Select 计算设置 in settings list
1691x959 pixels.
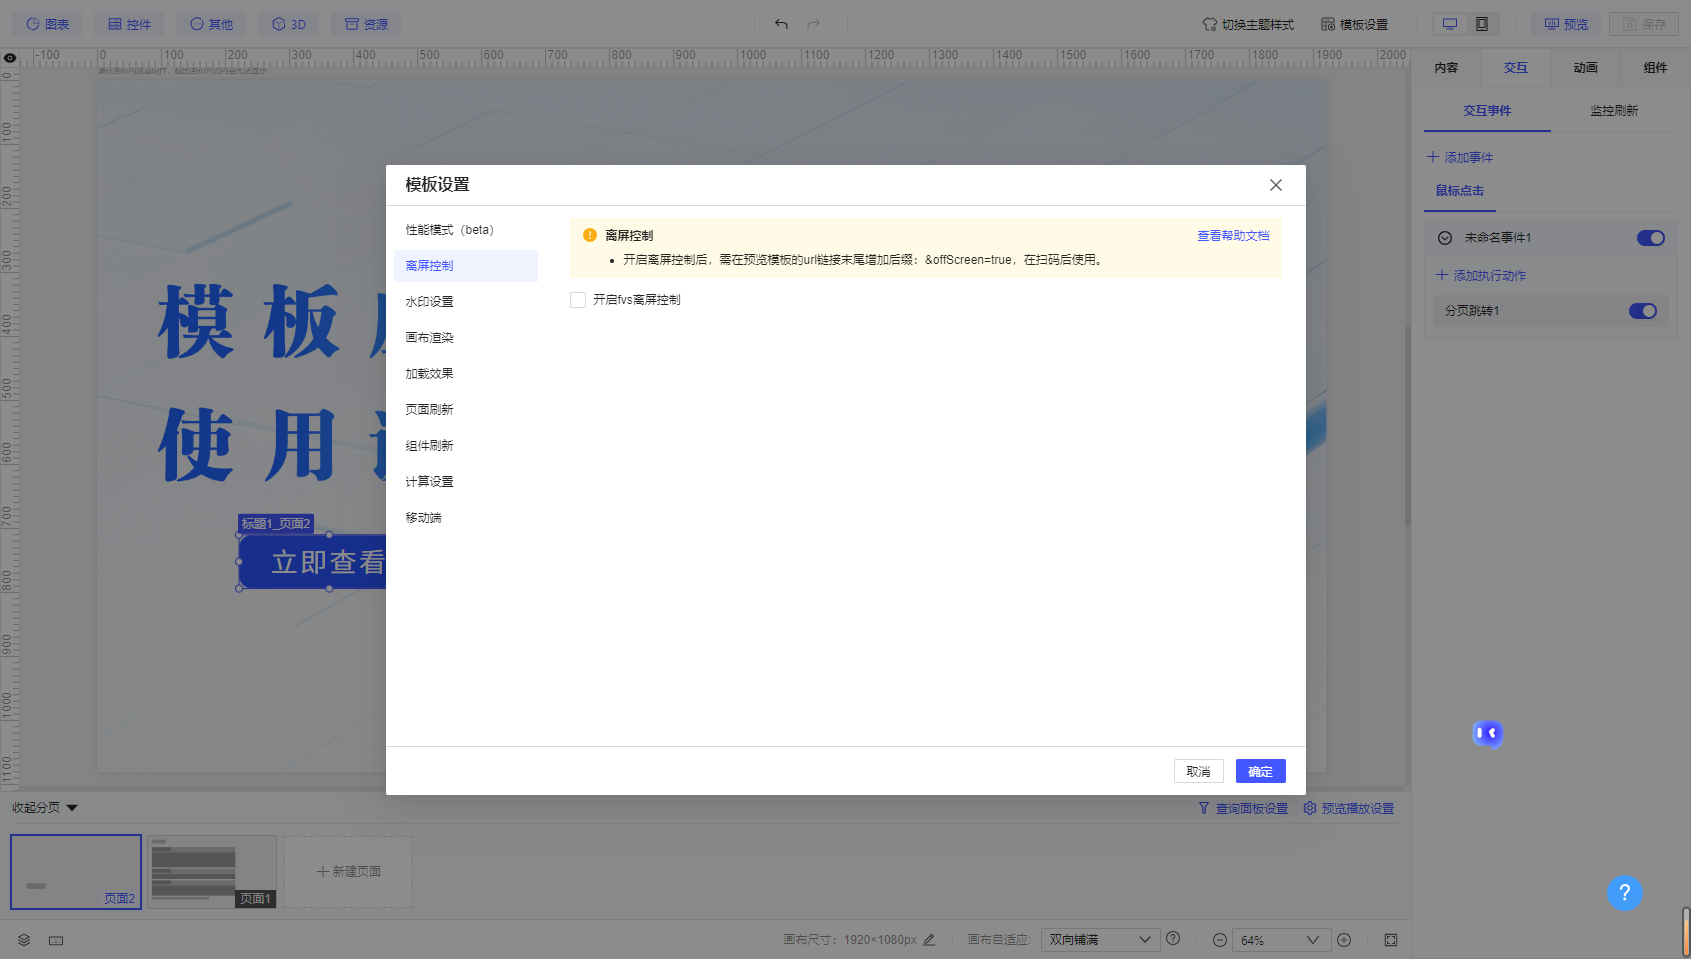point(466,482)
